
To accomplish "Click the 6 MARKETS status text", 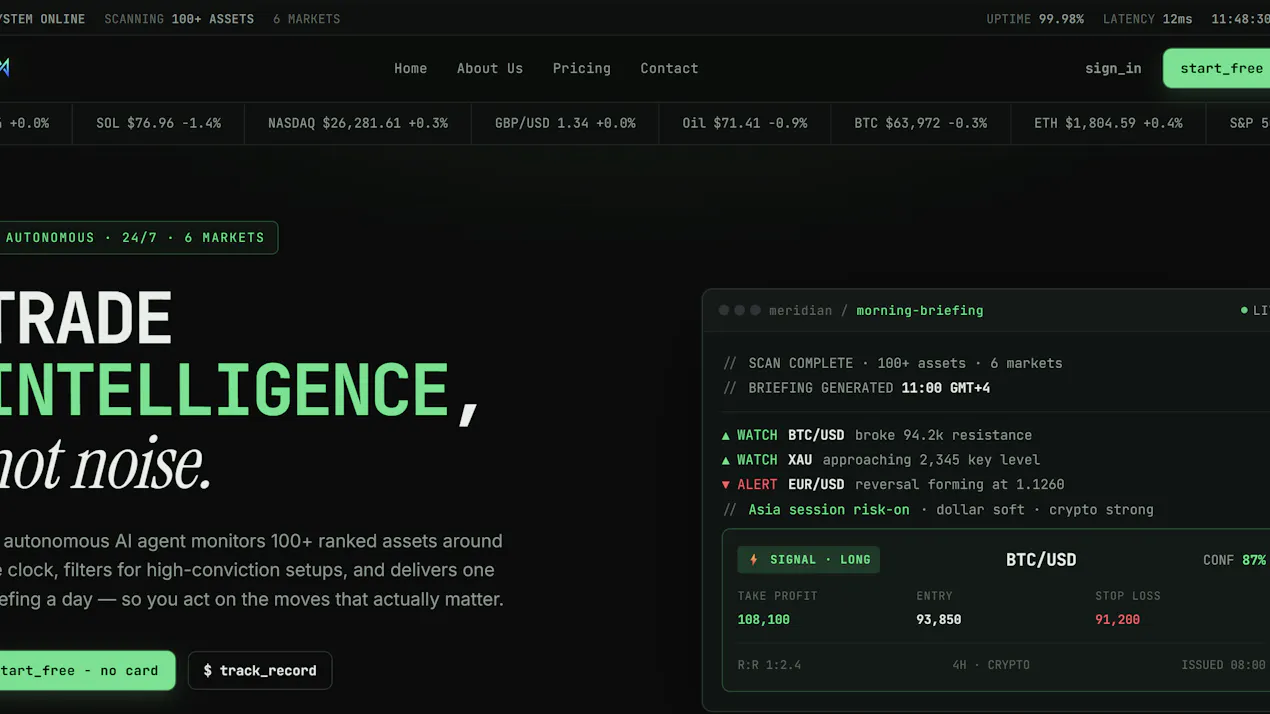I will [x=306, y=19].
